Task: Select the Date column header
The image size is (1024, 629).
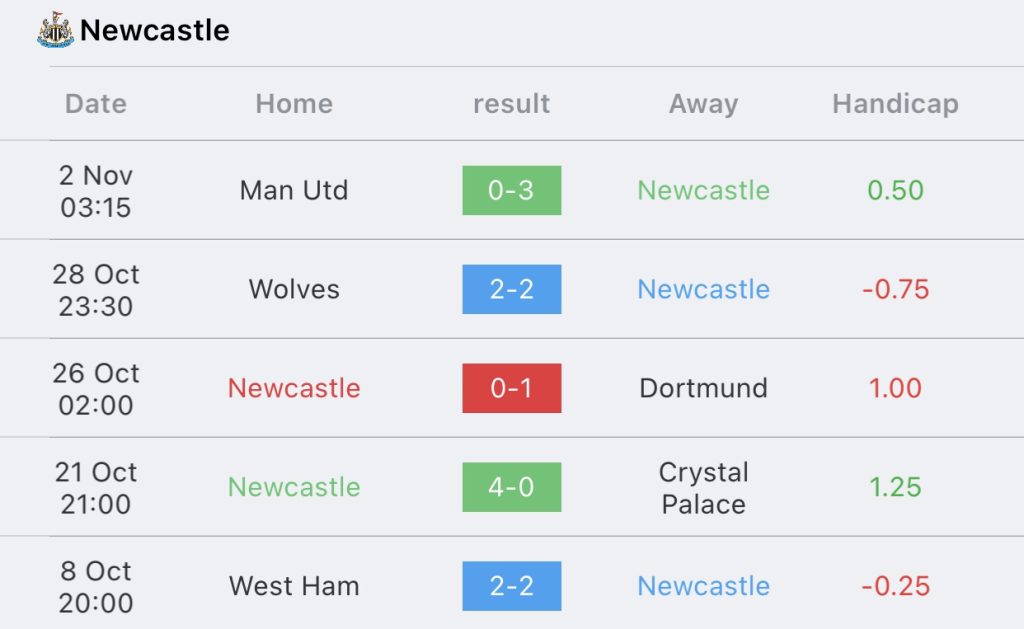Action: [x=96, y=104]
